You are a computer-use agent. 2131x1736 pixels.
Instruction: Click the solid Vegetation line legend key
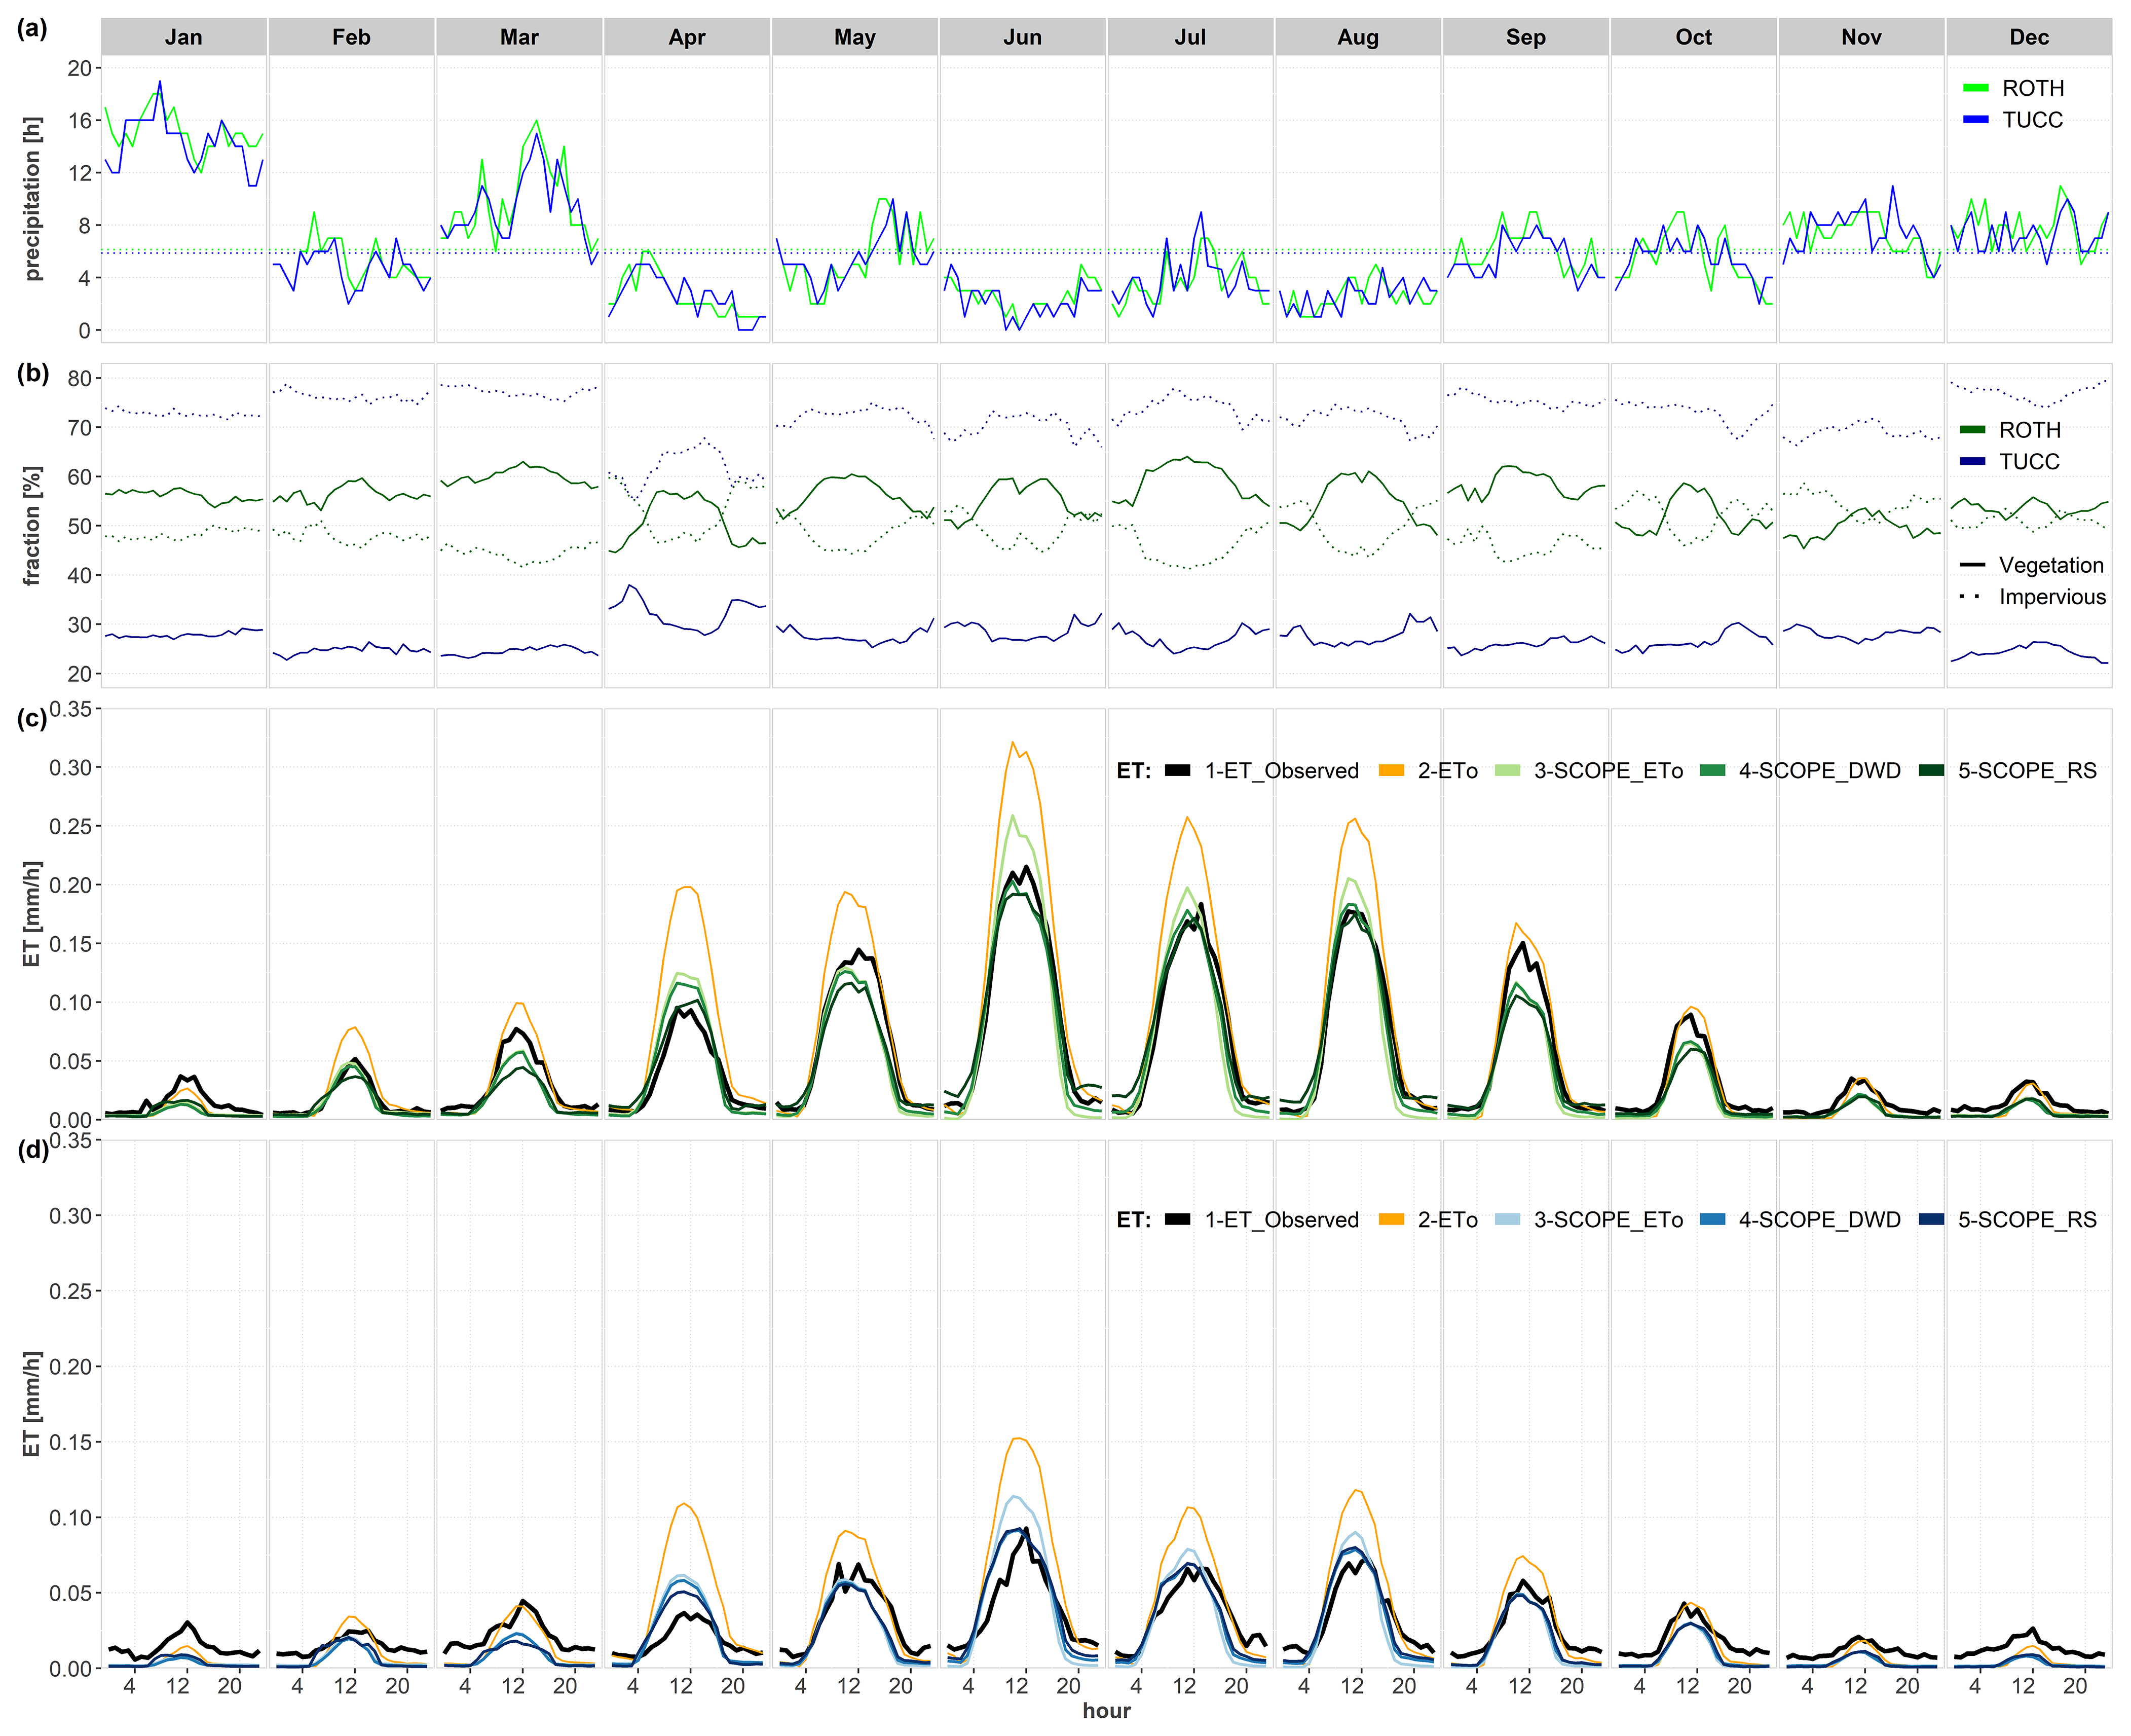coord(1972,566)
